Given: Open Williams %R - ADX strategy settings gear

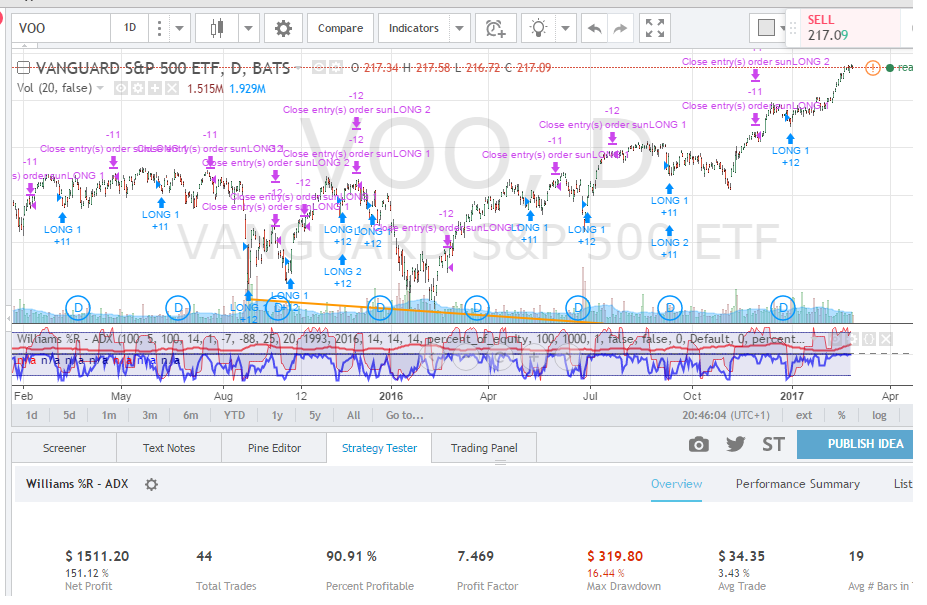Looking at the screenshot, I should (151, 484).
